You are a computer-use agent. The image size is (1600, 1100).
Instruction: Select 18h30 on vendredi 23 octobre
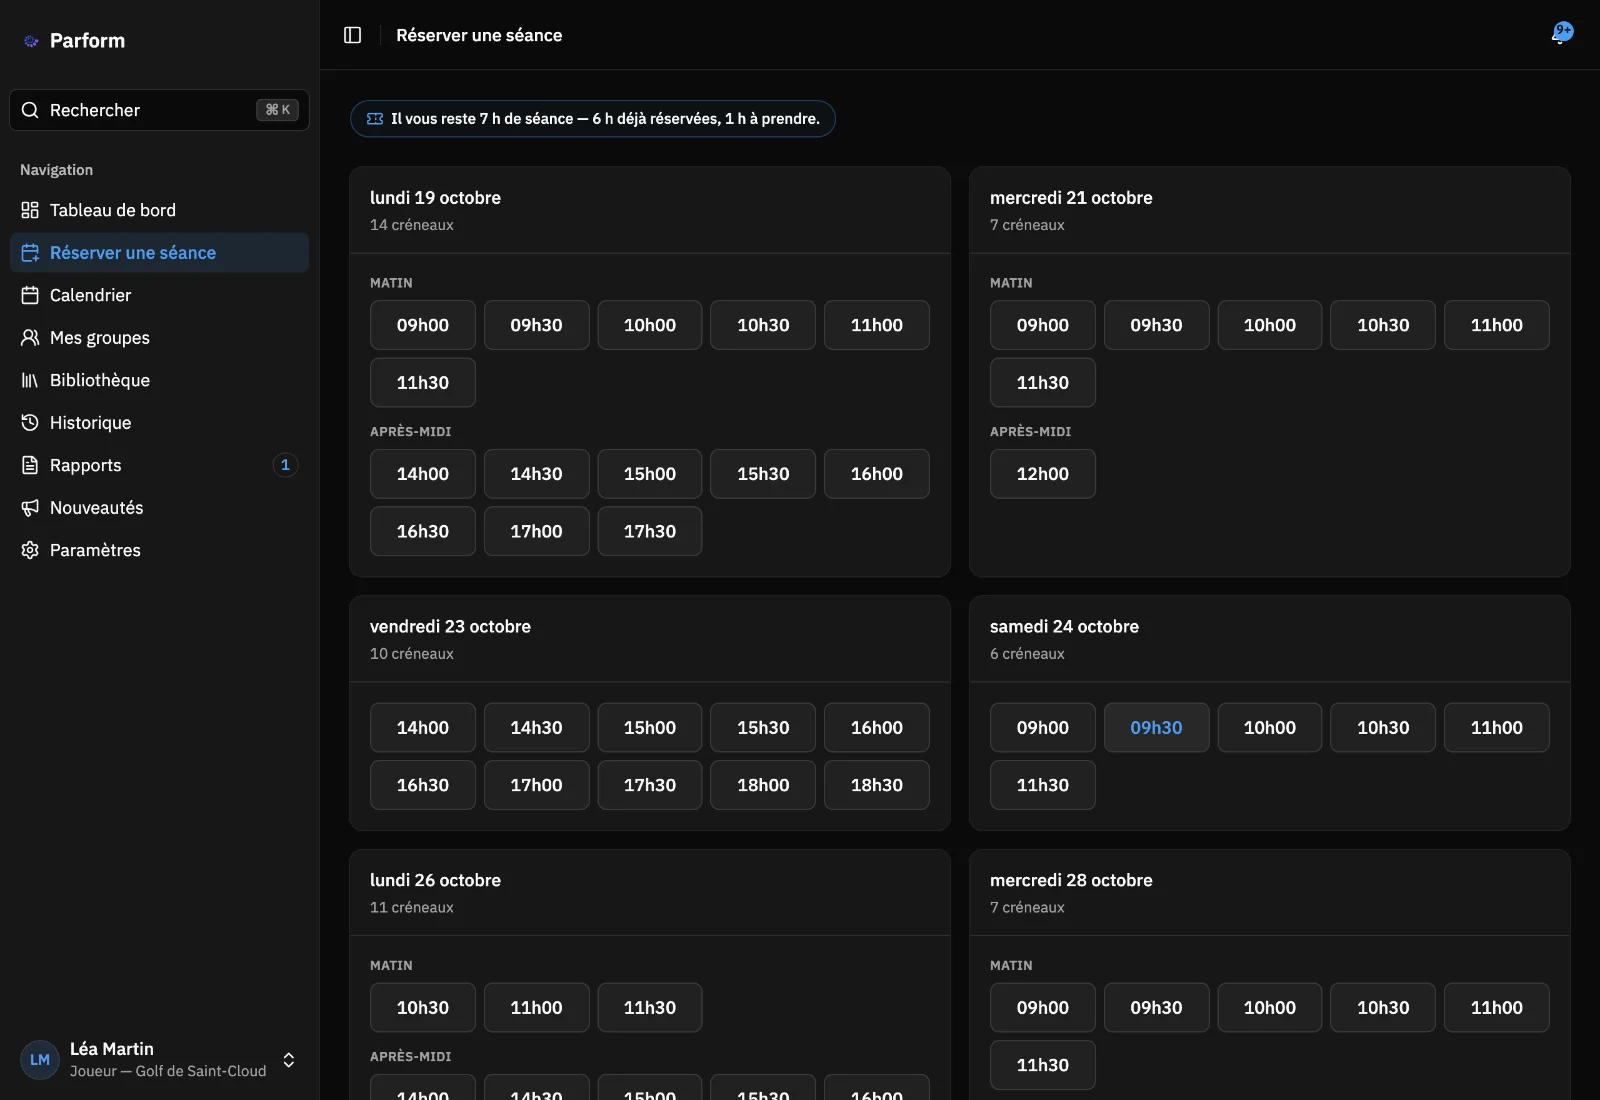point(877,785)
